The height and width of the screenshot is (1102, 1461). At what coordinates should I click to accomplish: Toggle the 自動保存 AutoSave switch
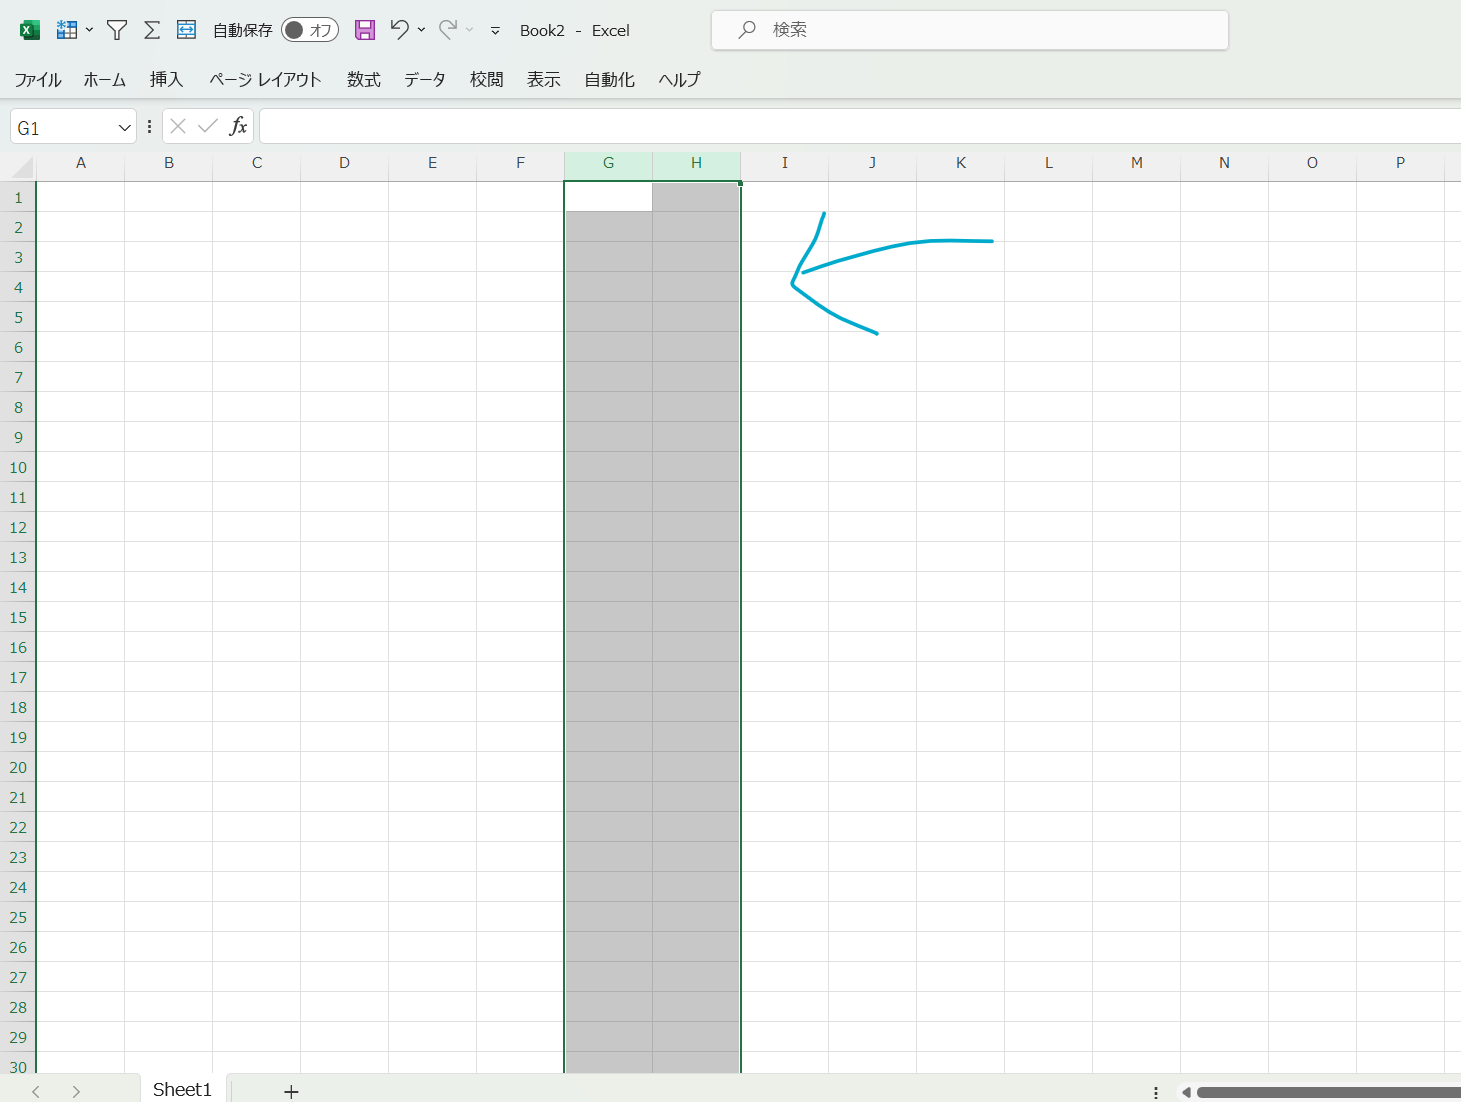(x=309, y=30)
